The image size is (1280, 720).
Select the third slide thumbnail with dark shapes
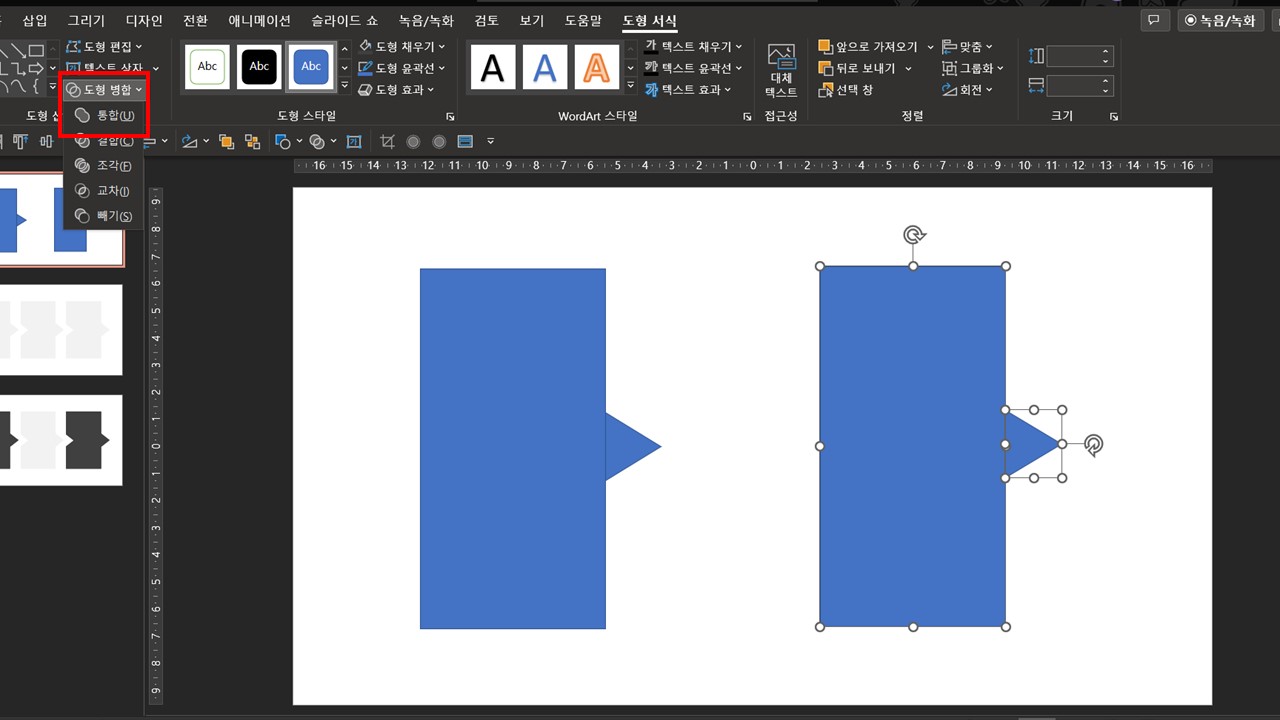coord(61,440)
